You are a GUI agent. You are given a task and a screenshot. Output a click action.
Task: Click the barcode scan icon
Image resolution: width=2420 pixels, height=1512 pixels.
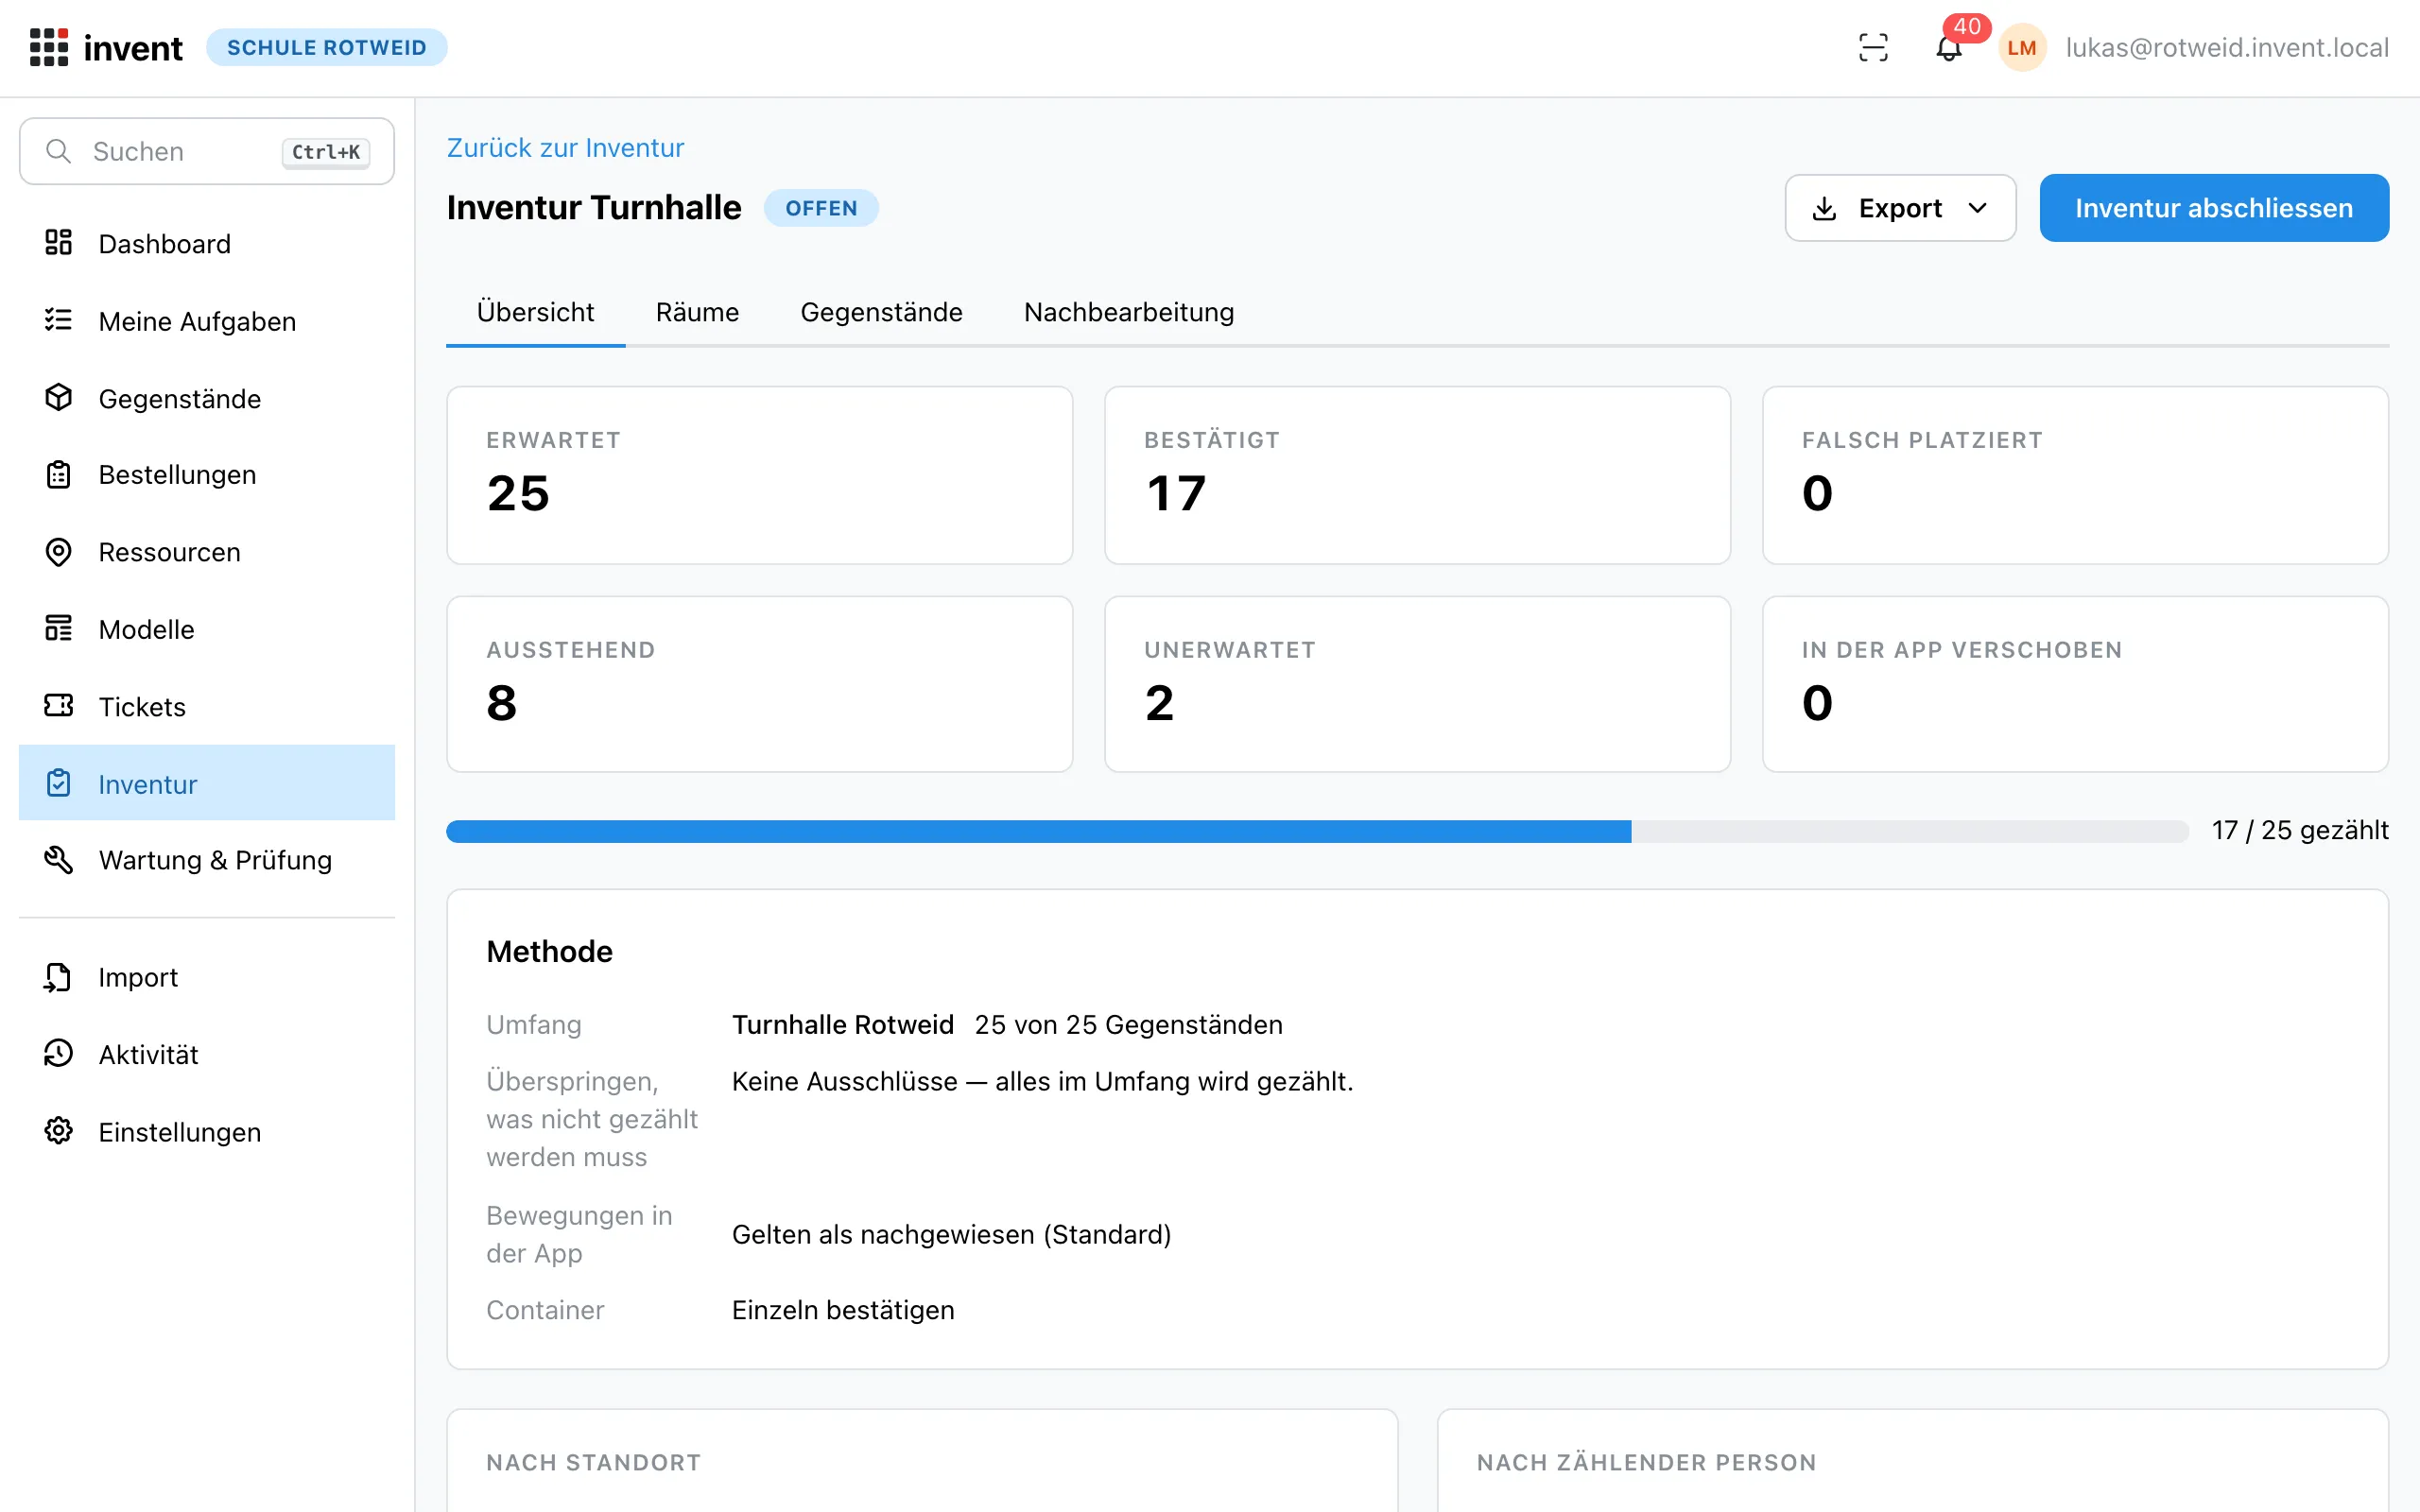click(1873, 47)
